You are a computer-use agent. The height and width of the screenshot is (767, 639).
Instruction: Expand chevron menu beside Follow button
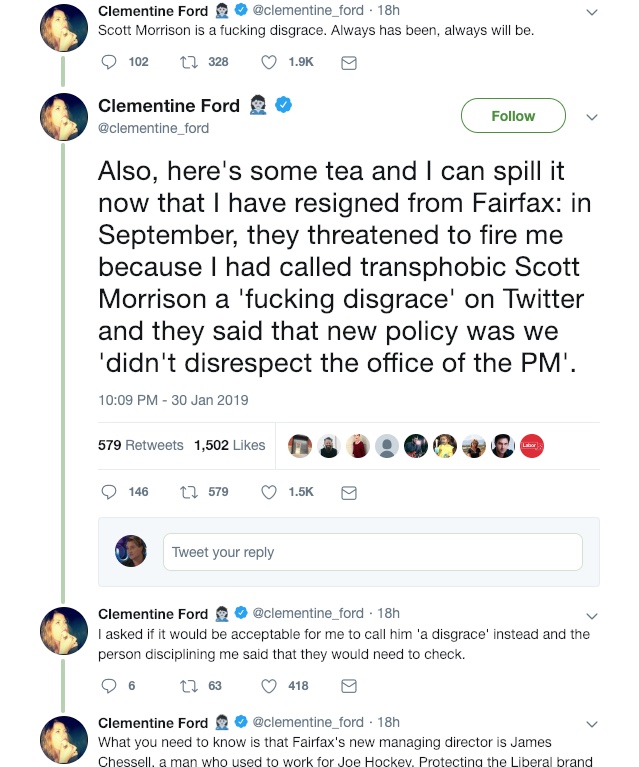point(591,117)
